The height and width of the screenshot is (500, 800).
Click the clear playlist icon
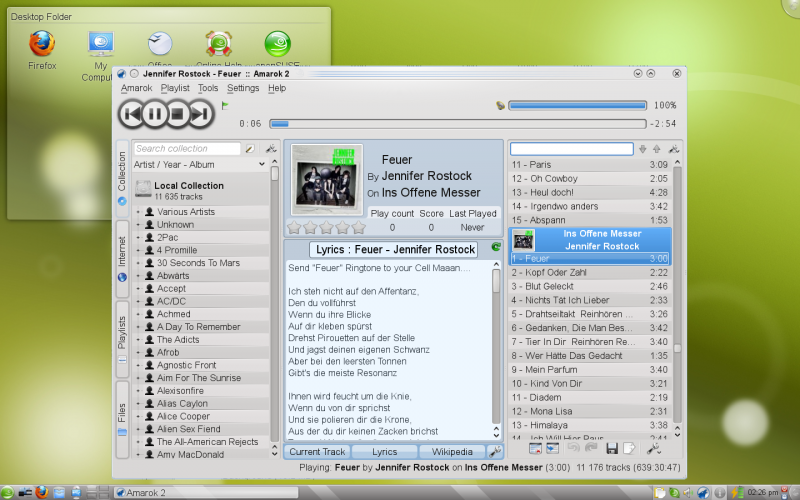point(535,448)
